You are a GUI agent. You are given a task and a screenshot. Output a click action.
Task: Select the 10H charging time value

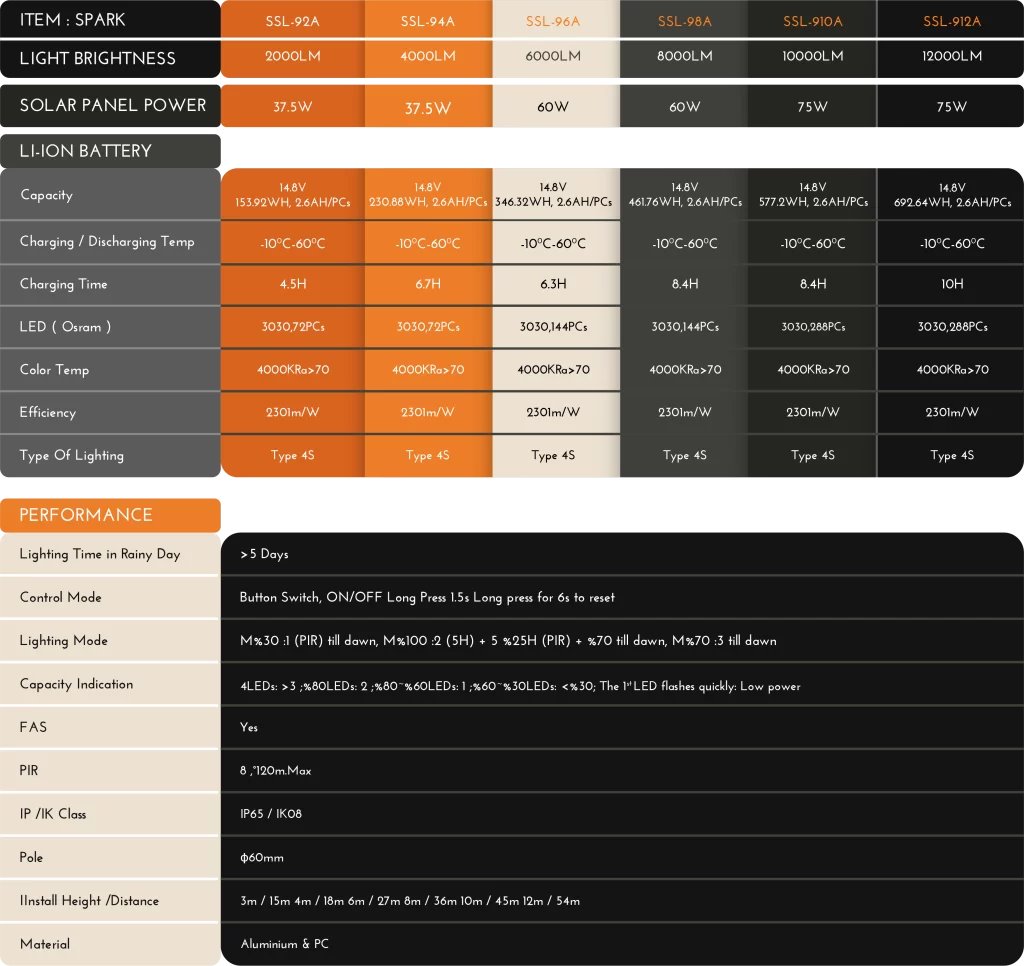[951, 284]
